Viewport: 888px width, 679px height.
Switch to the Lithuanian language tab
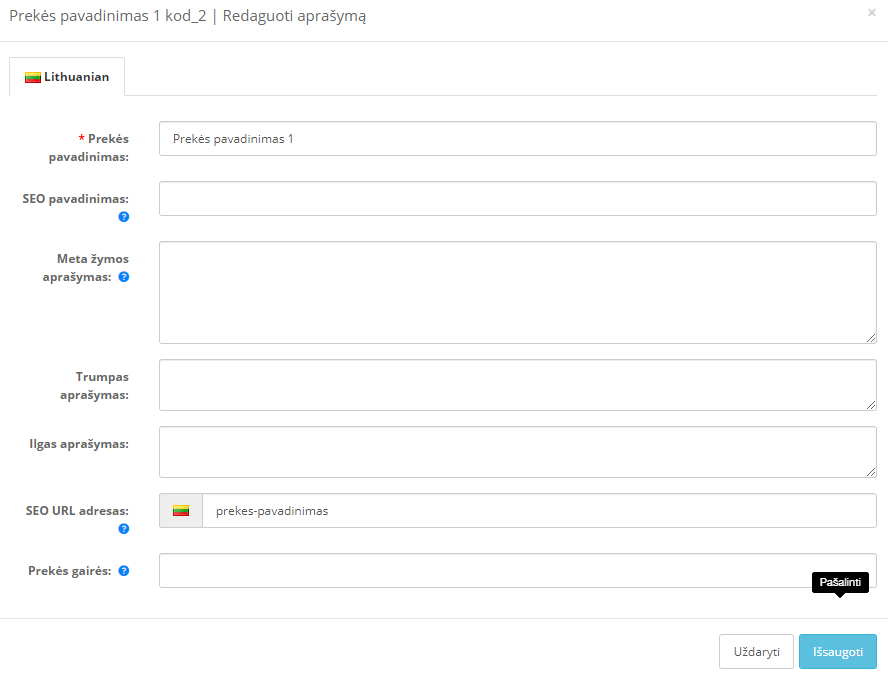67,76
